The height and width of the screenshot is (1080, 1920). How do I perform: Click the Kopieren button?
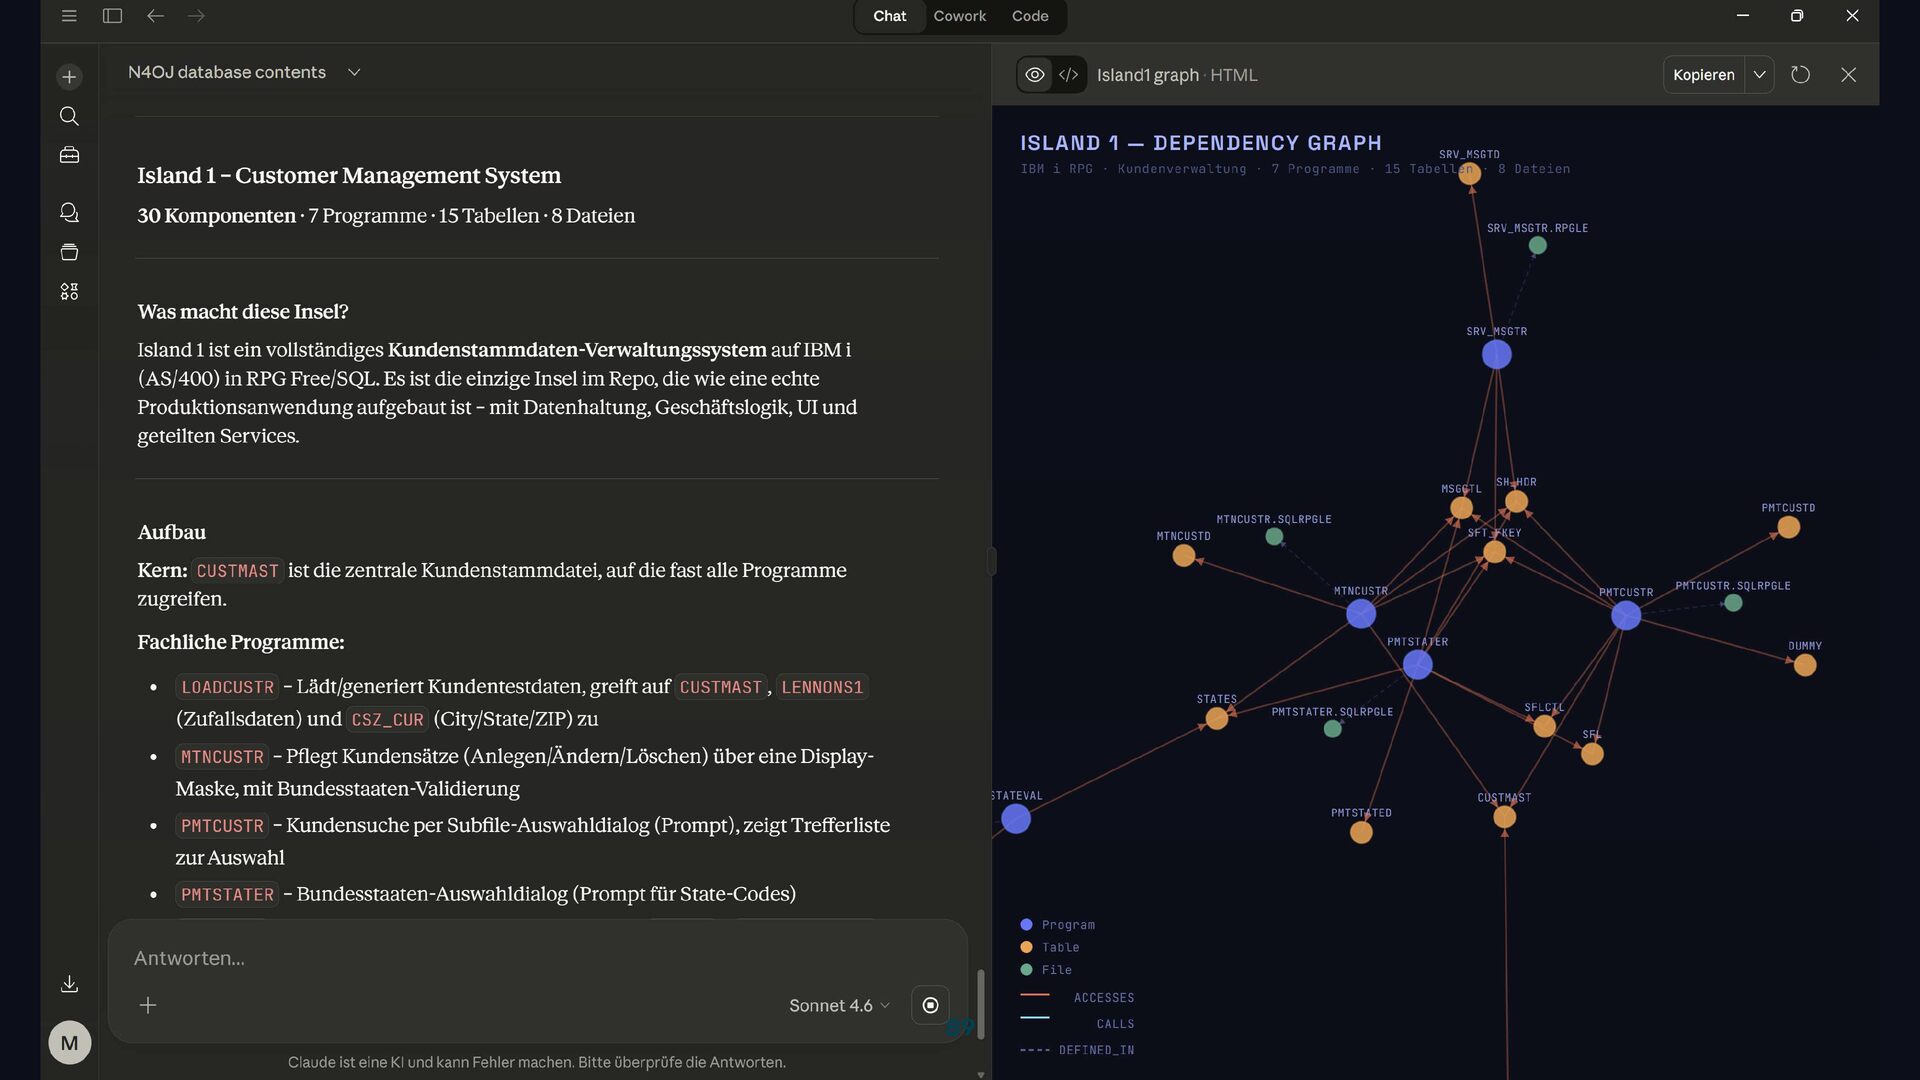(x=1703, y=75)
